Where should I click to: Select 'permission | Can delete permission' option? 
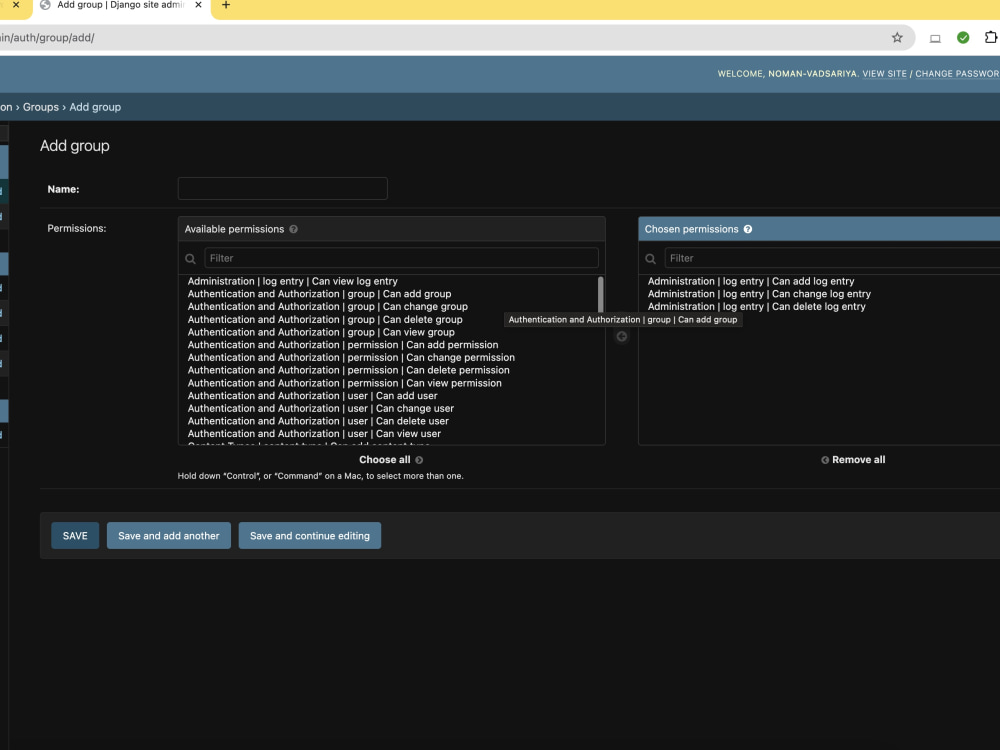349,371
